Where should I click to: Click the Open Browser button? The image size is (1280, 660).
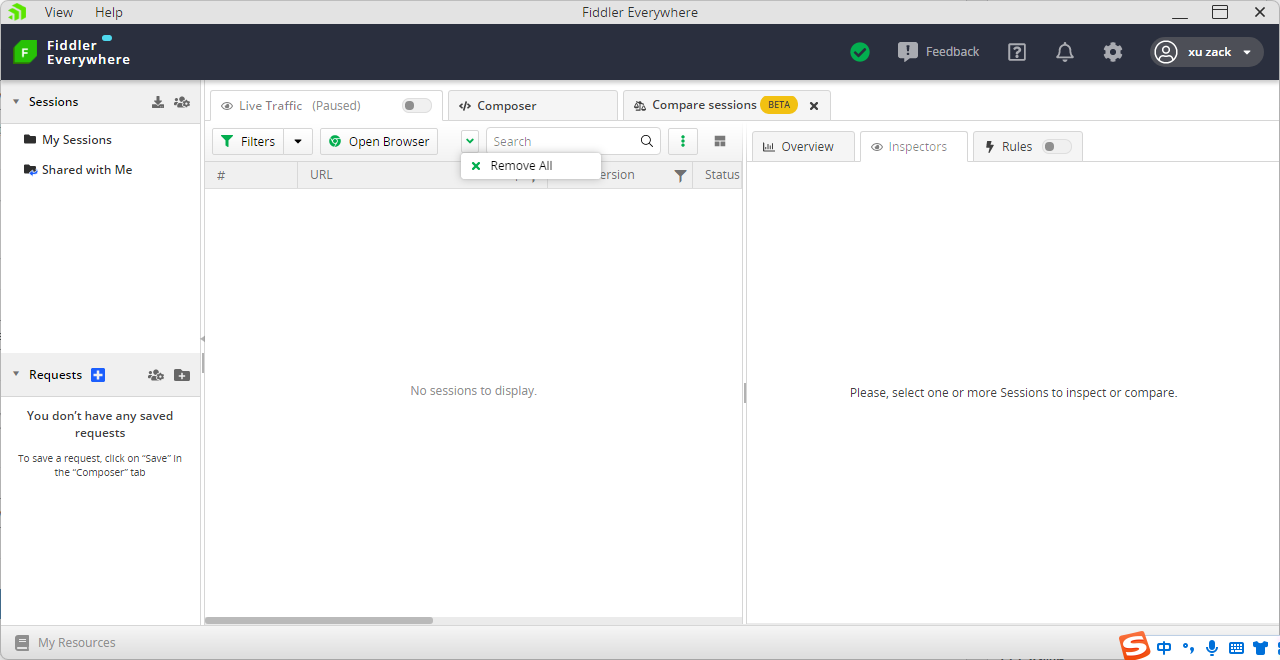point(379,142)
